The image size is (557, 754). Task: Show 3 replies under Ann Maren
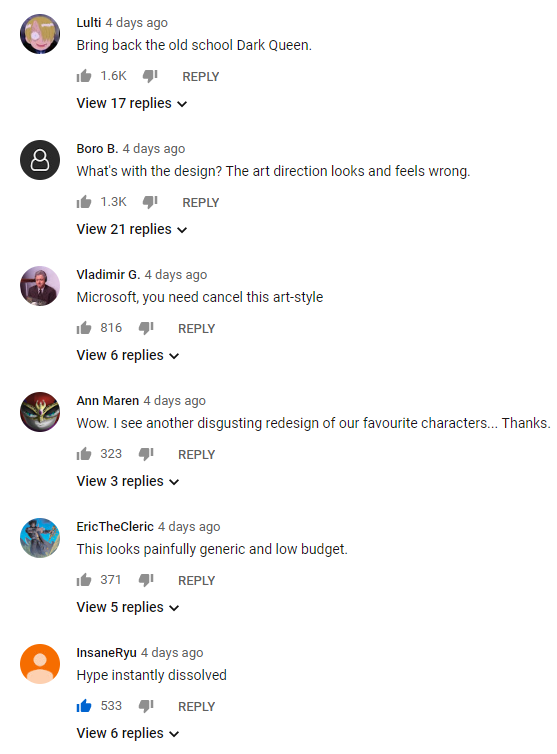coord(128,481)
